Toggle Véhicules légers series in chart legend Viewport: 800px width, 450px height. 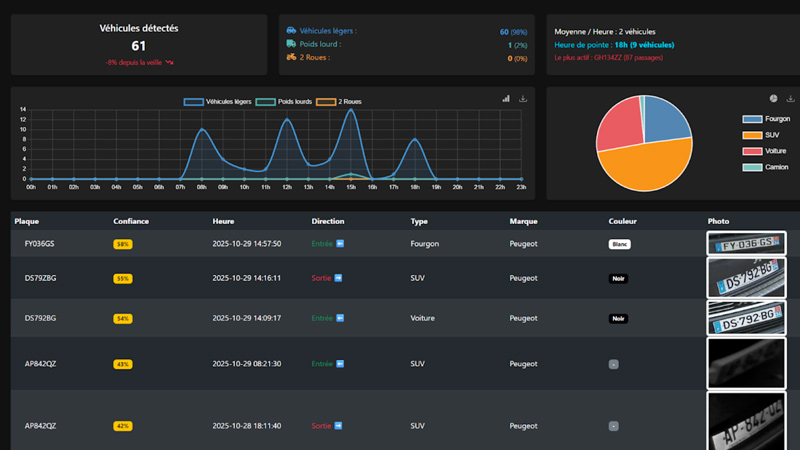217,102
